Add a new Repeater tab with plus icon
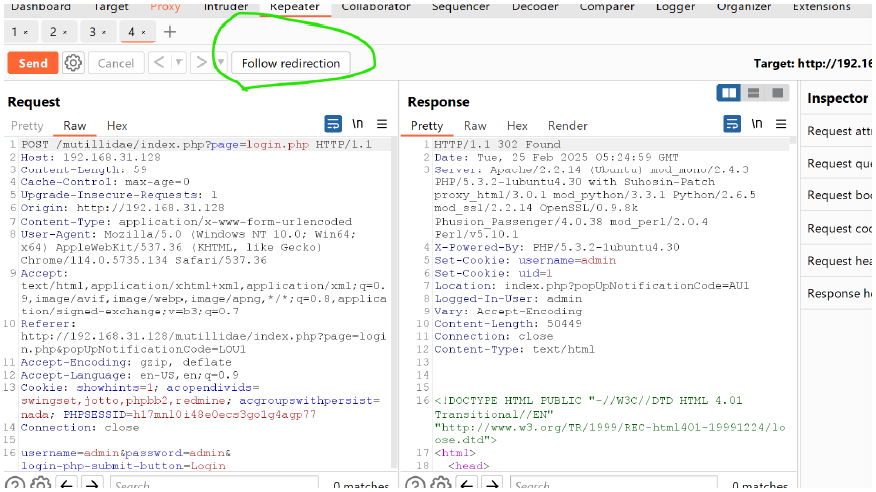The height and width of the screenshot is (492, 876). point(170,32)
